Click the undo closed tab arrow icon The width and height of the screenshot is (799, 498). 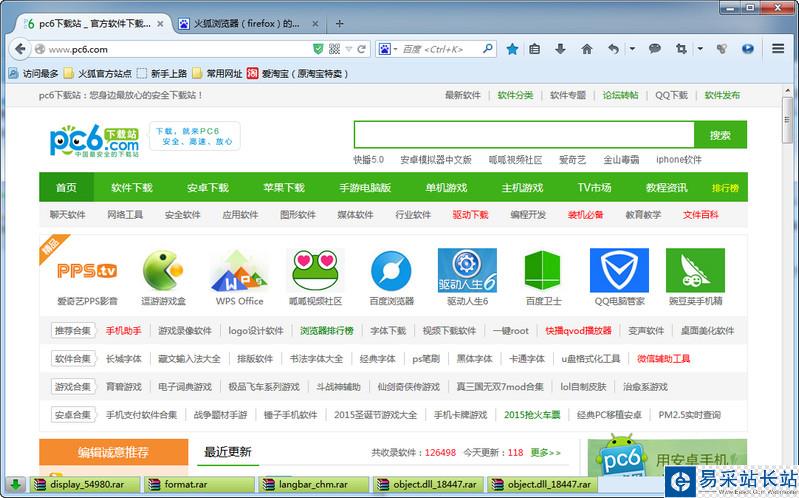click(x=614, y=49)
